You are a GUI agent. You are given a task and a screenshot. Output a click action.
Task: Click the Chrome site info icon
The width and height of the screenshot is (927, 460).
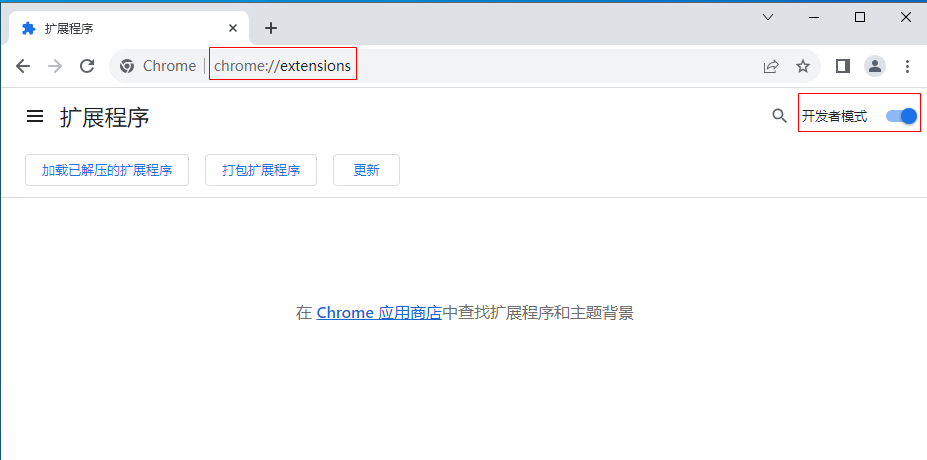coord(127,66)
